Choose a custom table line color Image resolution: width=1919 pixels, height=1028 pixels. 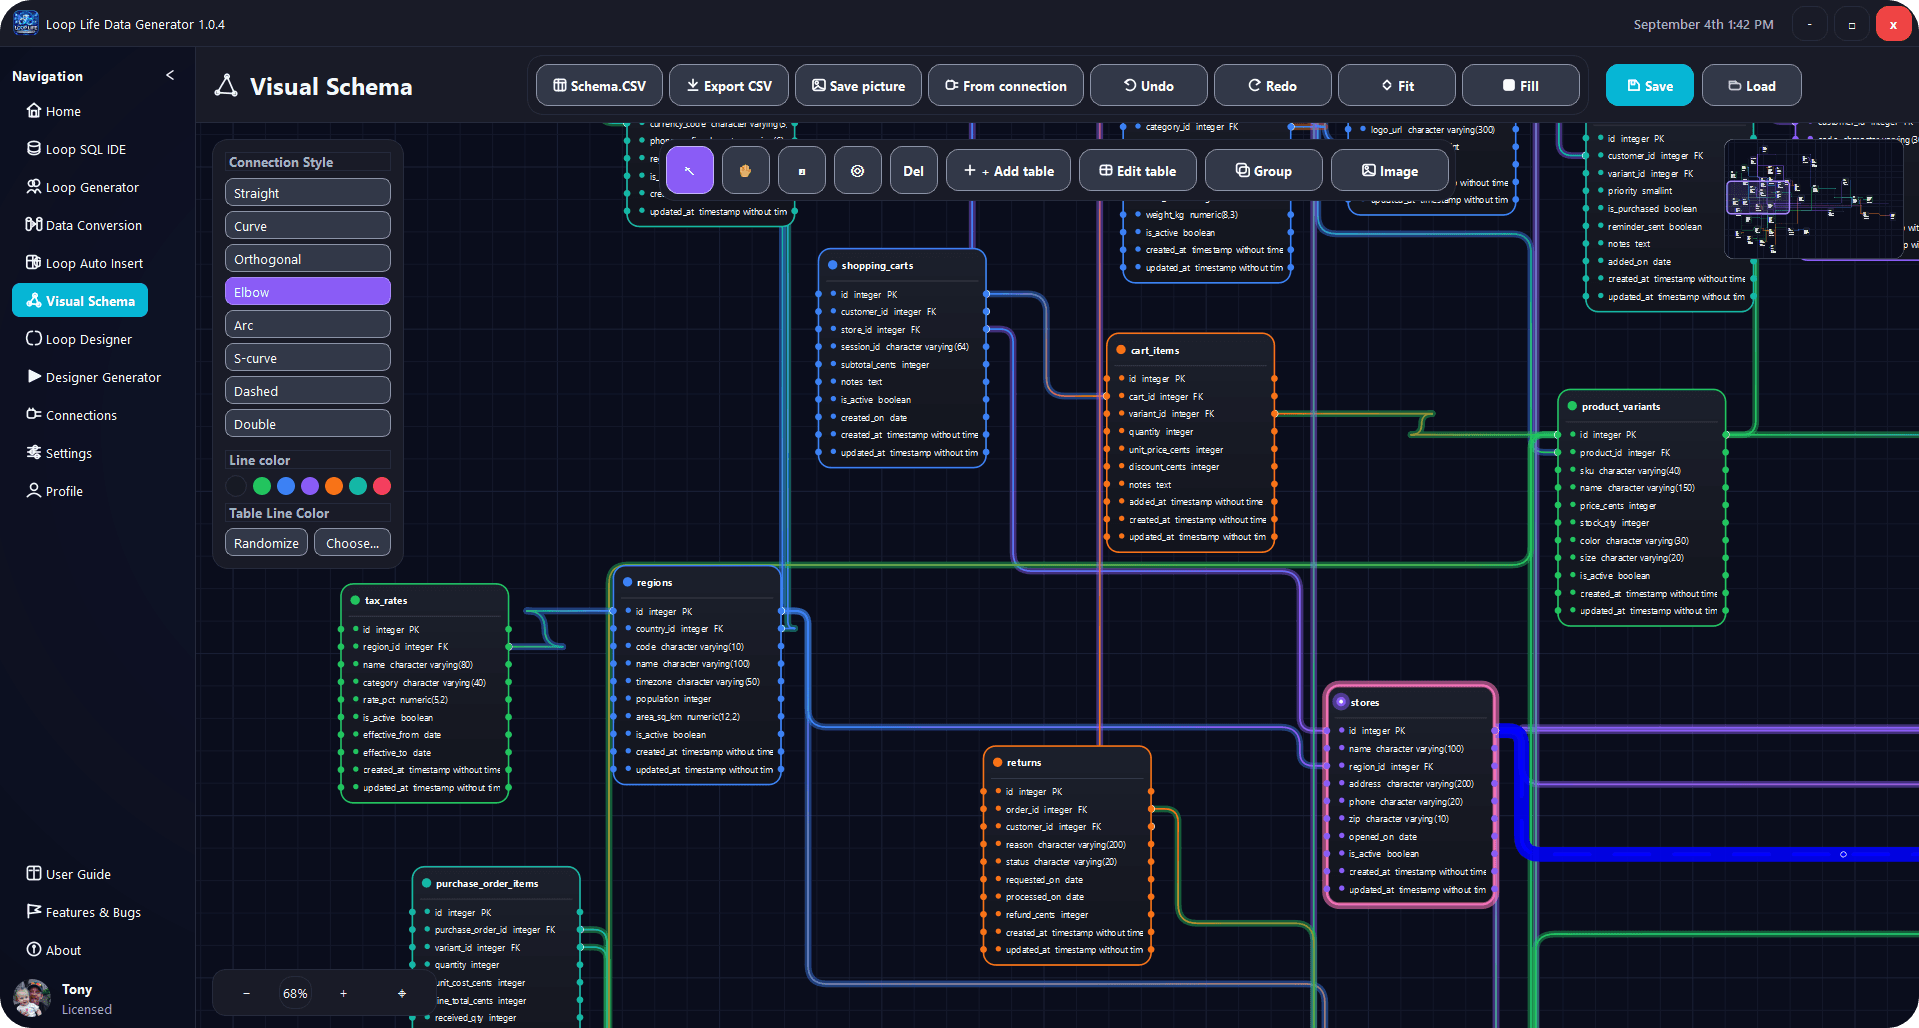click(352, 543)
